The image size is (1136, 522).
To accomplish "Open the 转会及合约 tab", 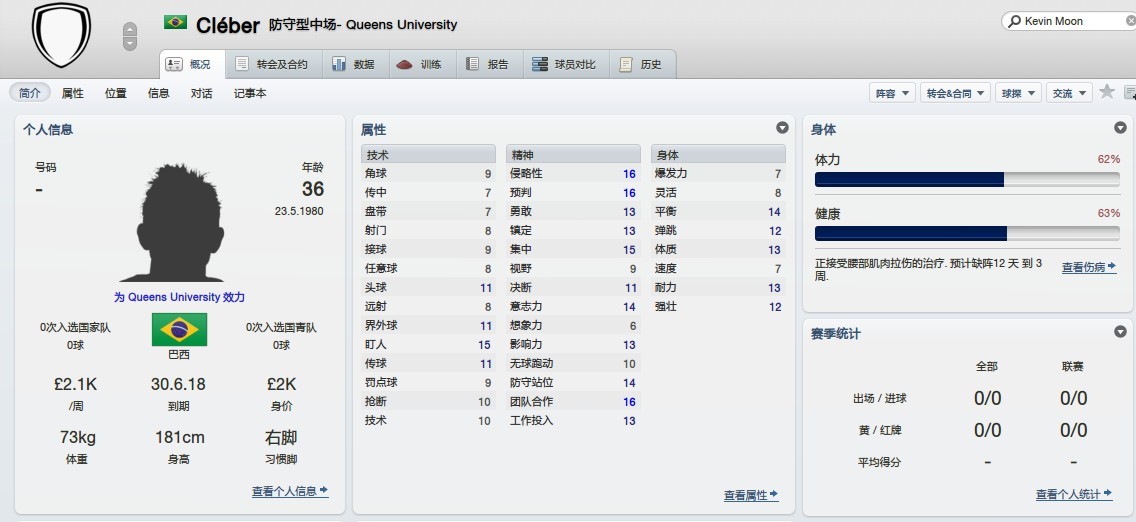I will 273,64.
